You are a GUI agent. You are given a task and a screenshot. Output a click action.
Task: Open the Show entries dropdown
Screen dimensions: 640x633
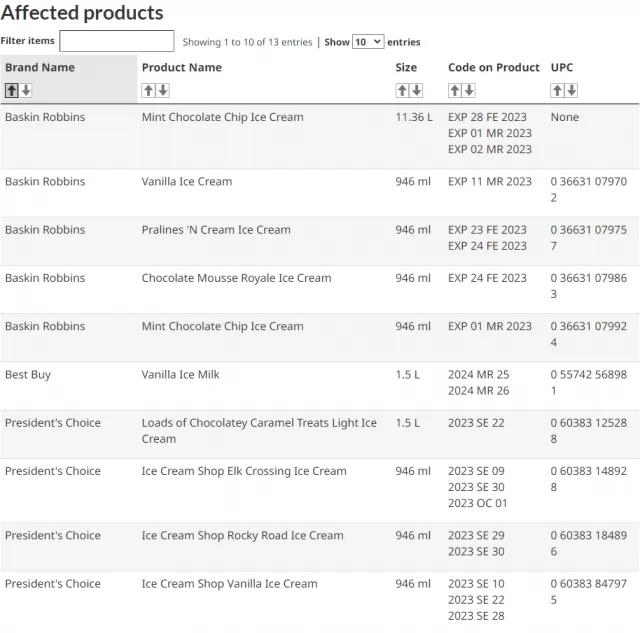click(368, 42)
